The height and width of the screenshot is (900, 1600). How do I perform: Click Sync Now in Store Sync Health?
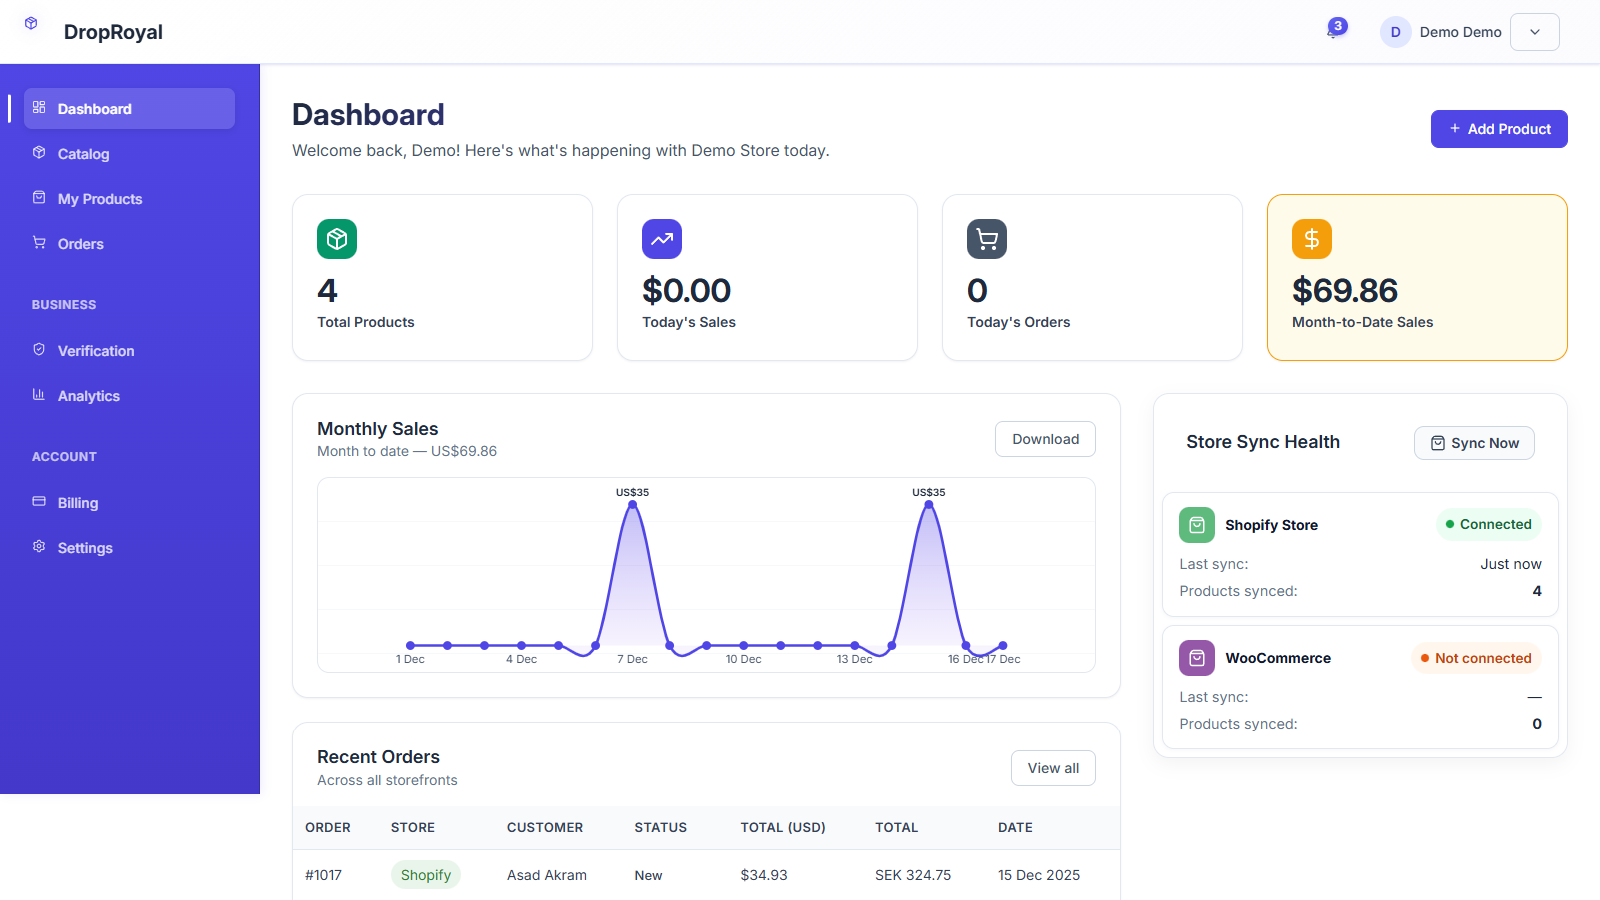tap(1474, 443)
